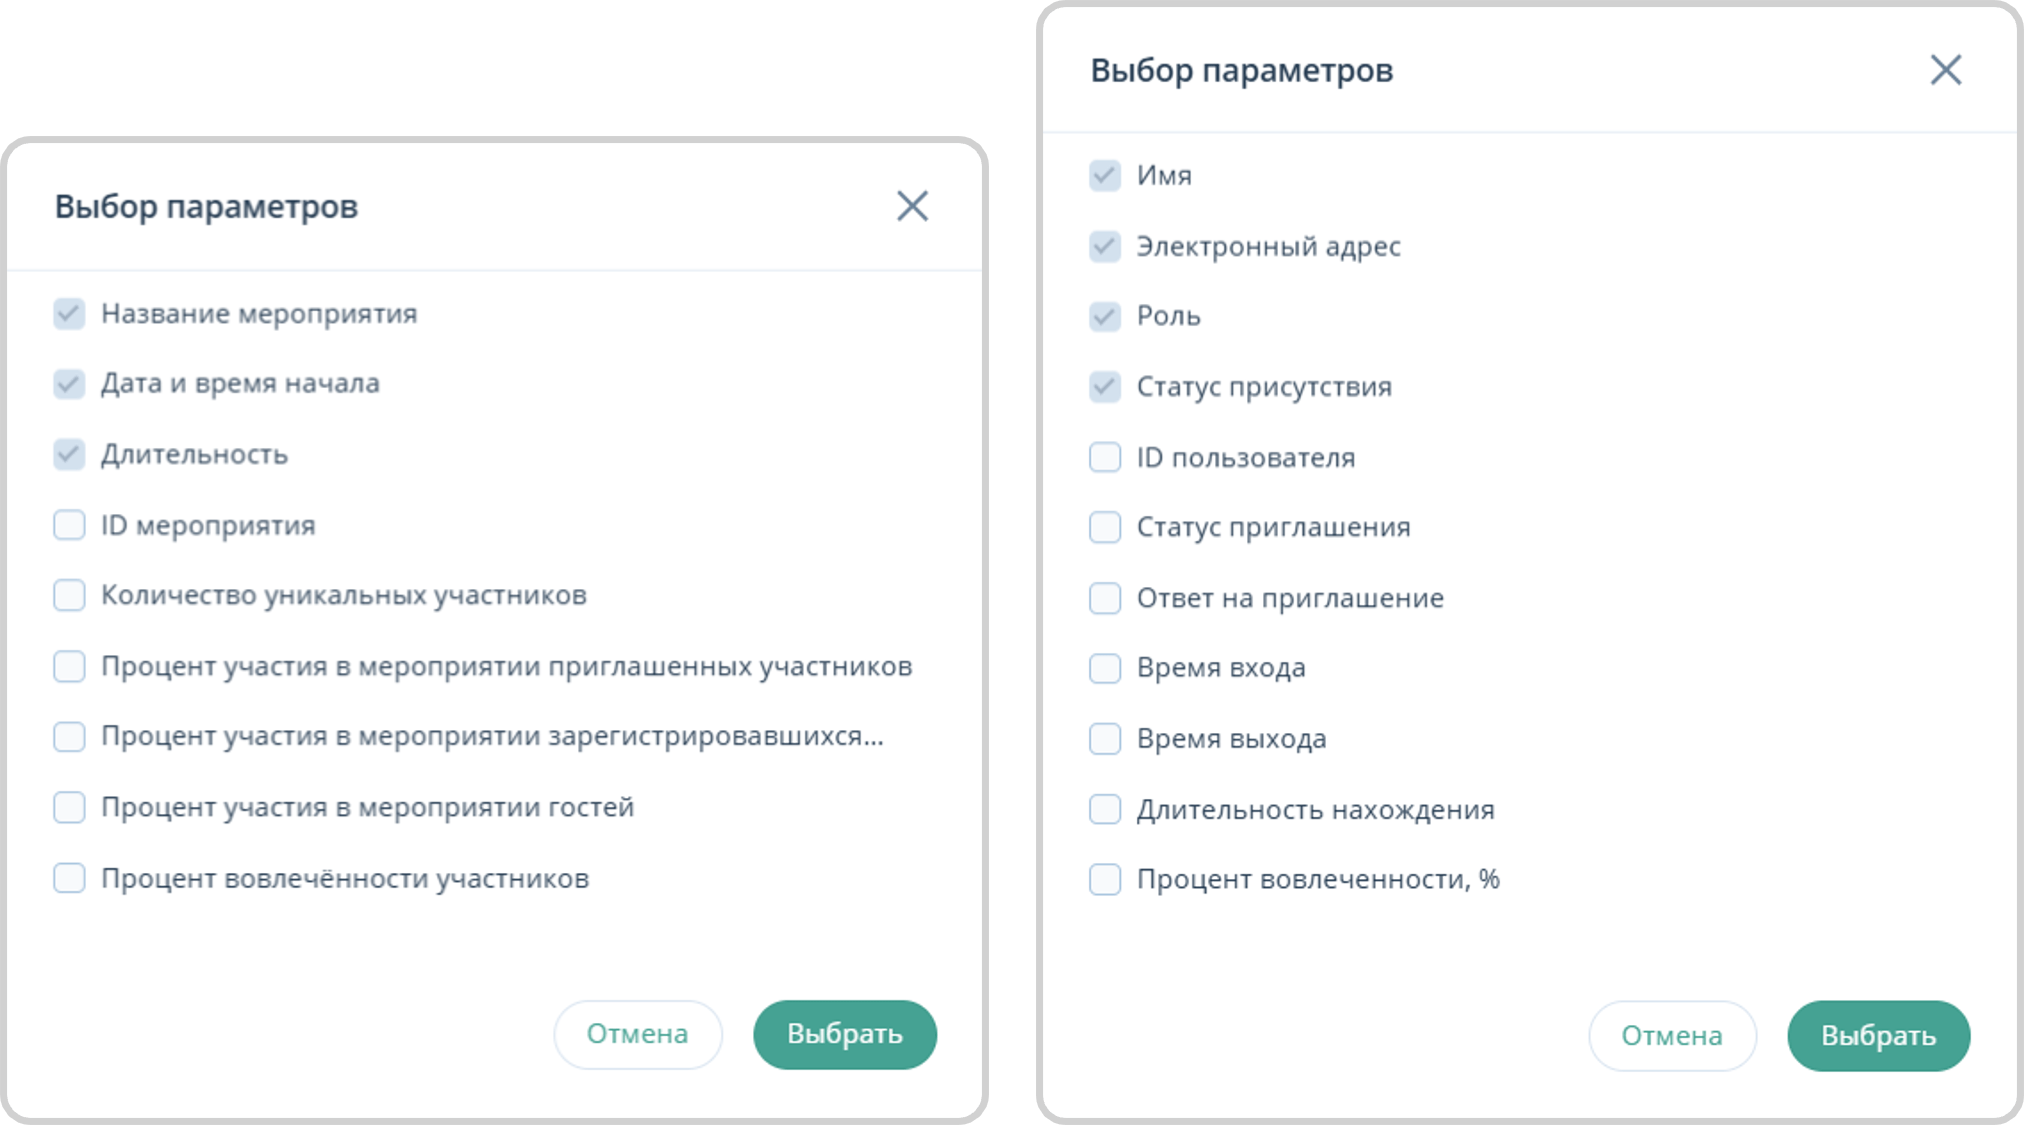Check "Процент вовлечённости участников" in left dialog
The width and height of the screenshot is (2024, 1125).
tap(68, 878)
